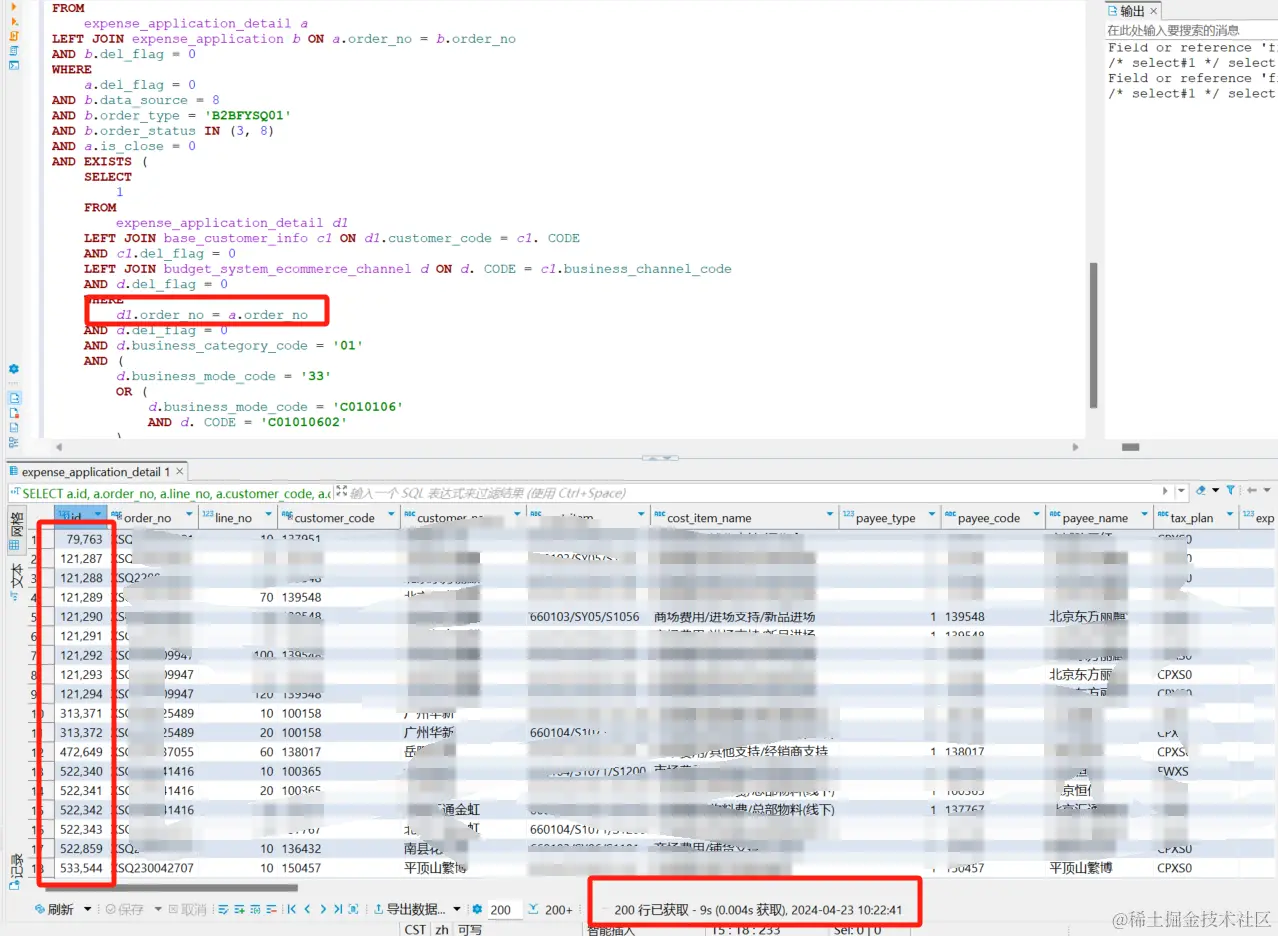Viewport: 1278px width, 936px height.
Task: Click the id cell with value 522,859
Action: click(x=80, y=848)
